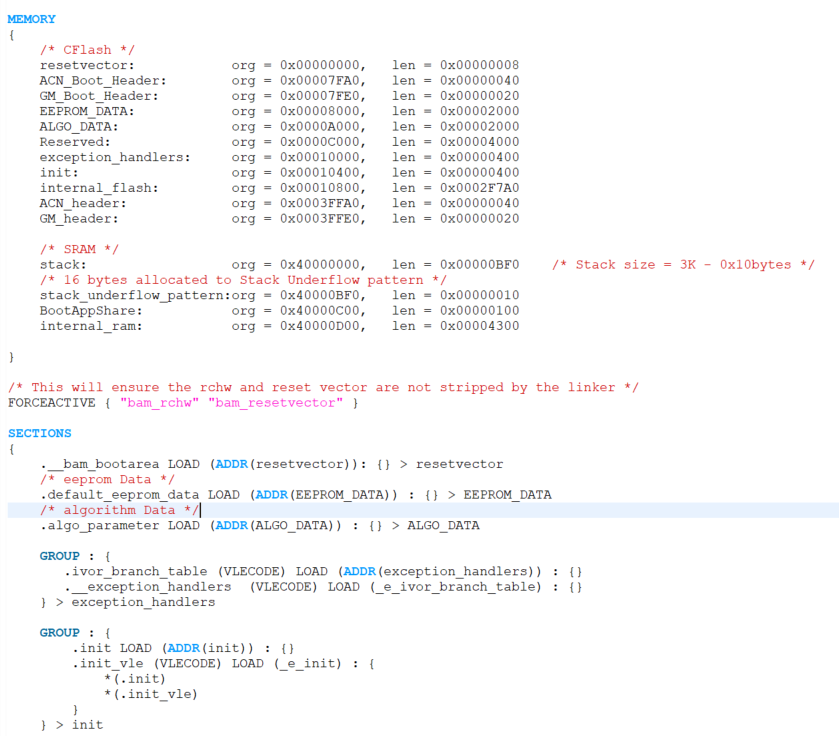Click the first GROUP keyword
Image resolution: width=839 pixels, height=736 pixels.
(58, 555)
